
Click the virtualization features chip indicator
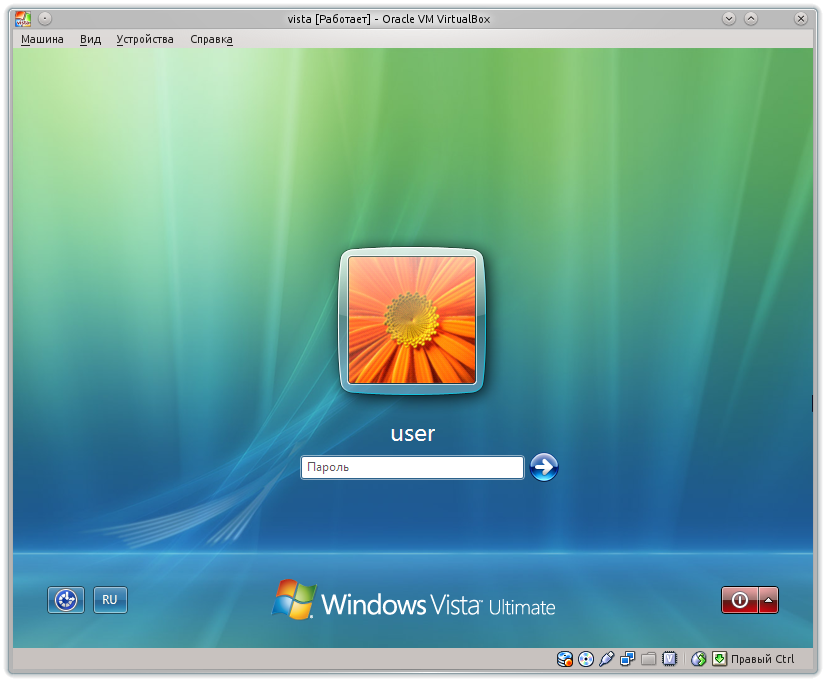(x=669, y=658)
